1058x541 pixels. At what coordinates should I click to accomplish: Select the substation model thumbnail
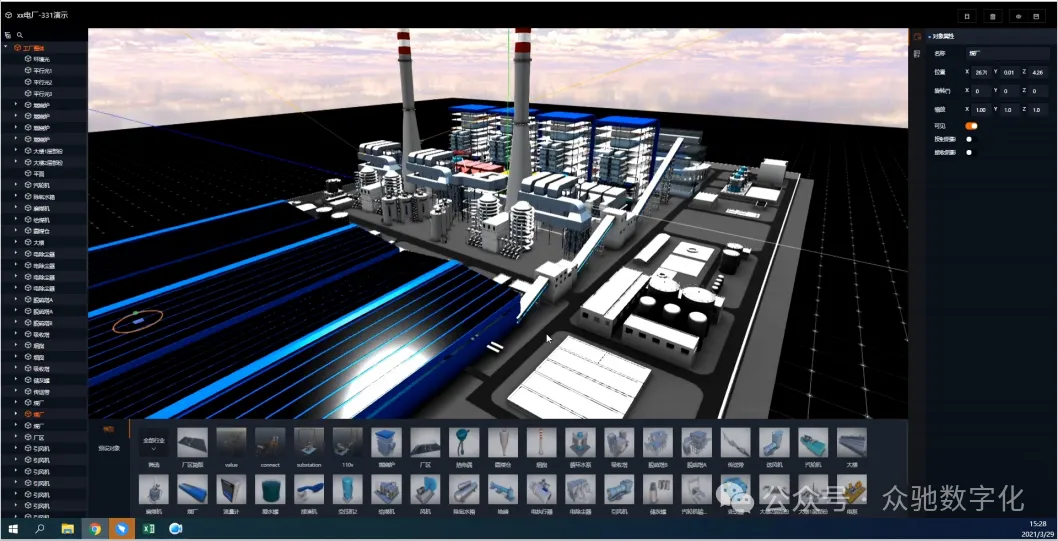(308, 443)
